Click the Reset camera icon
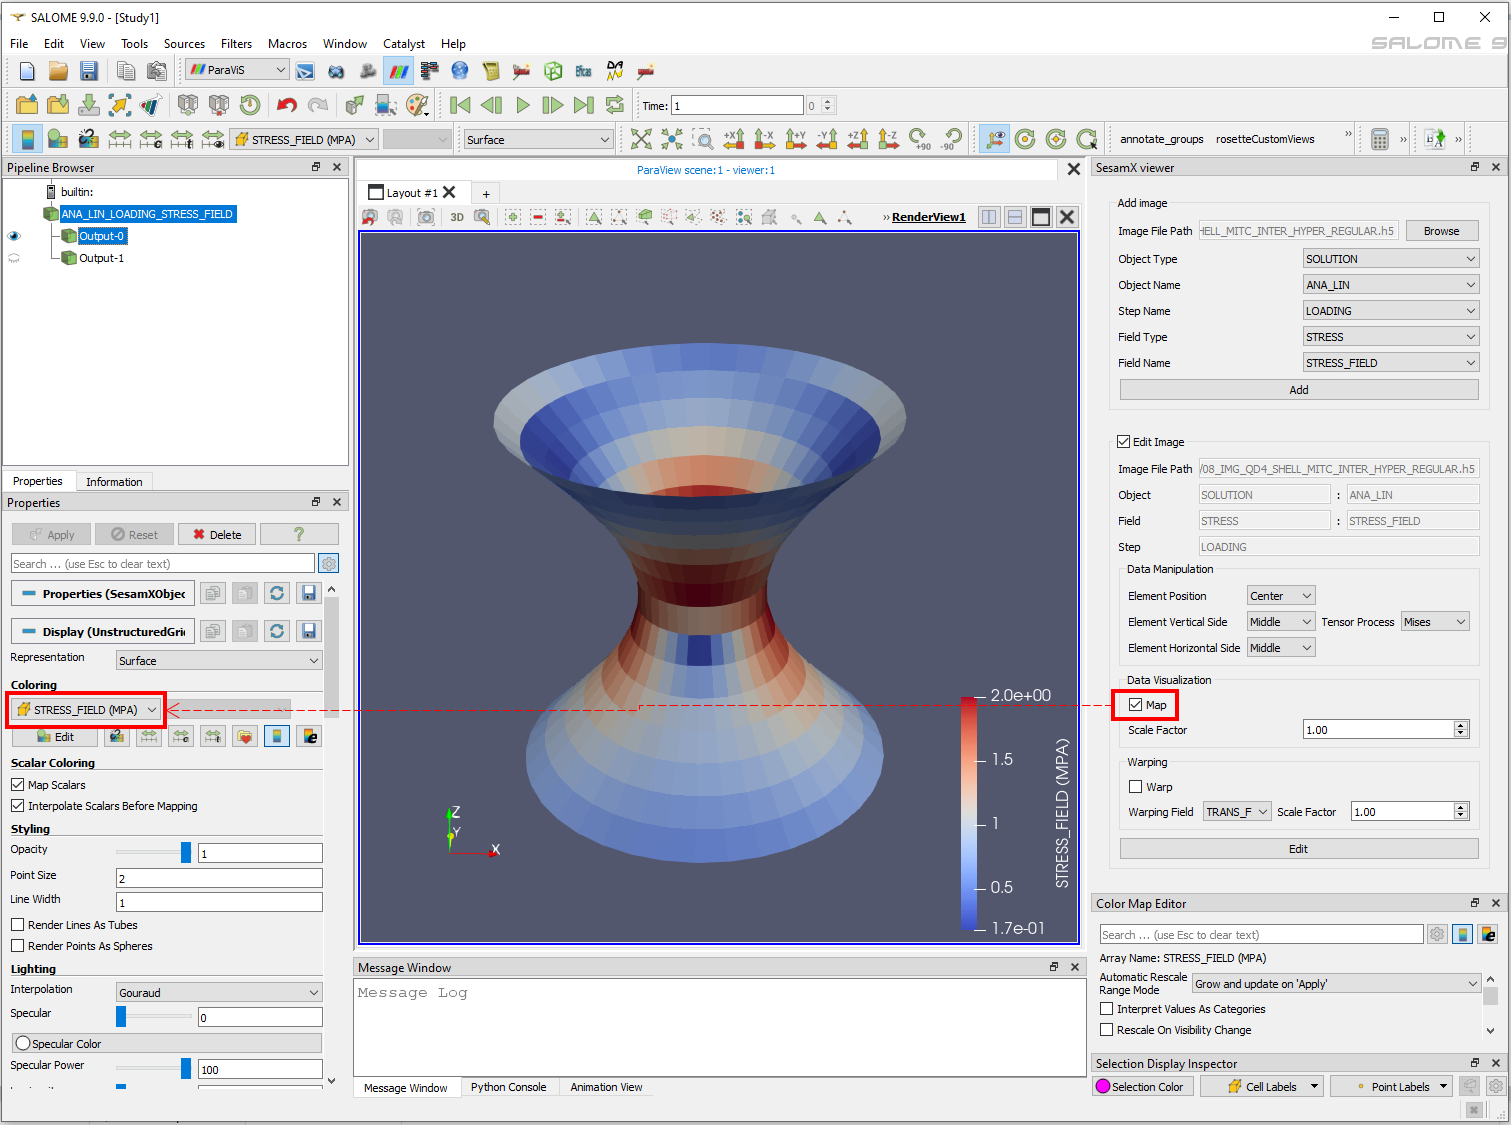 tap(641, 139)
